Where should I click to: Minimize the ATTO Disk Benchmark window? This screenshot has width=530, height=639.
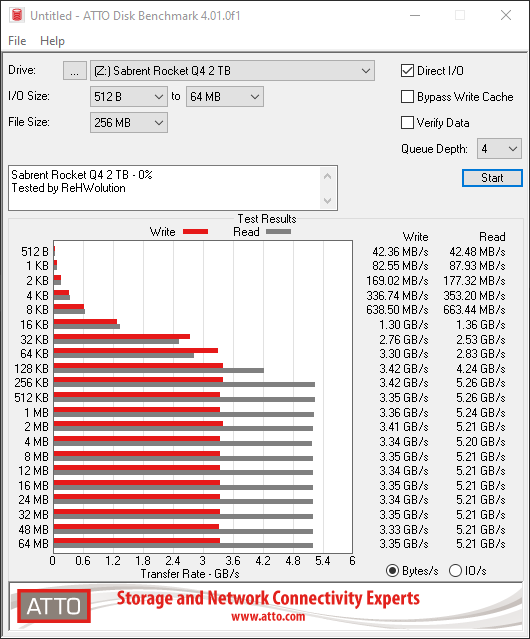(415, 15)
